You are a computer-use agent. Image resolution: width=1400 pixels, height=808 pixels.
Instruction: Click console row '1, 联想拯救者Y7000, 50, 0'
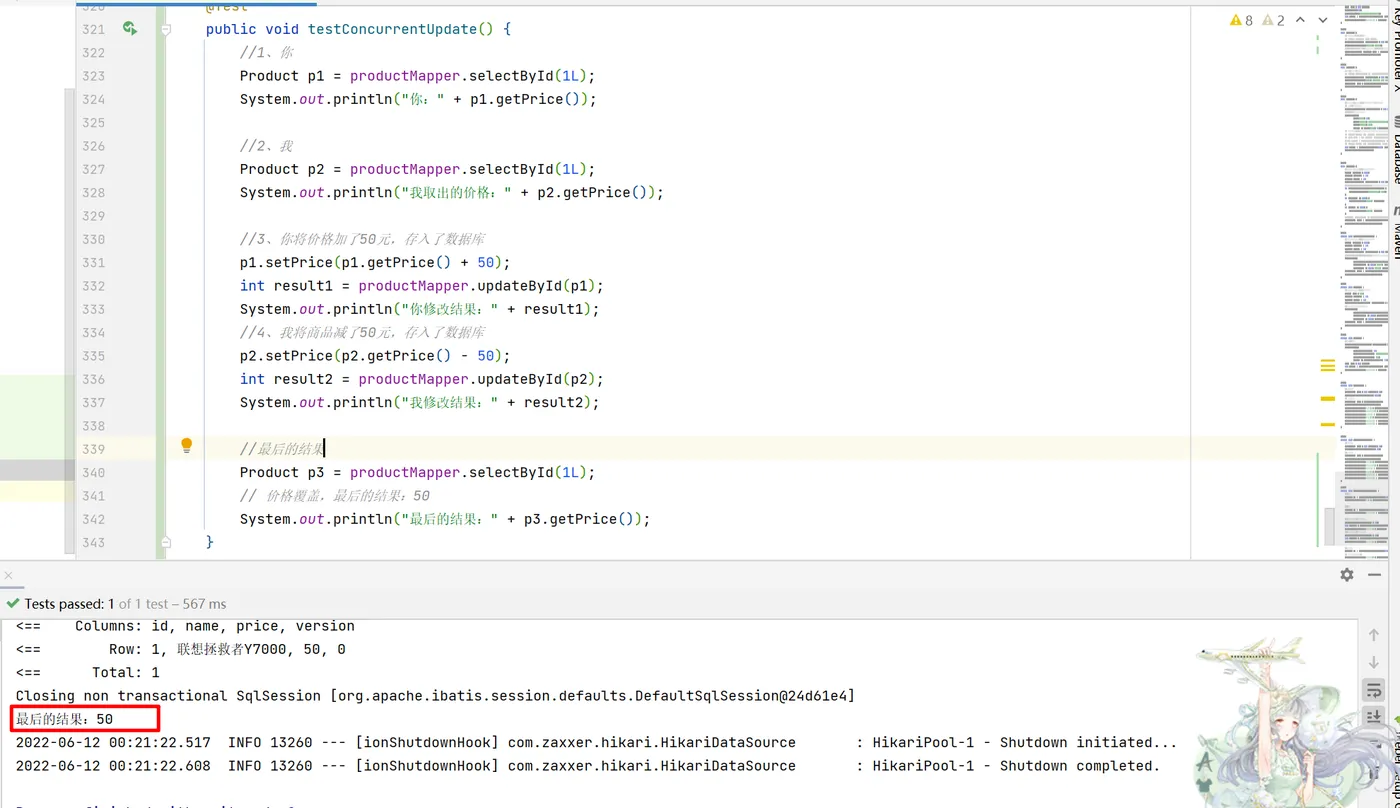click(x=181, y=649)
